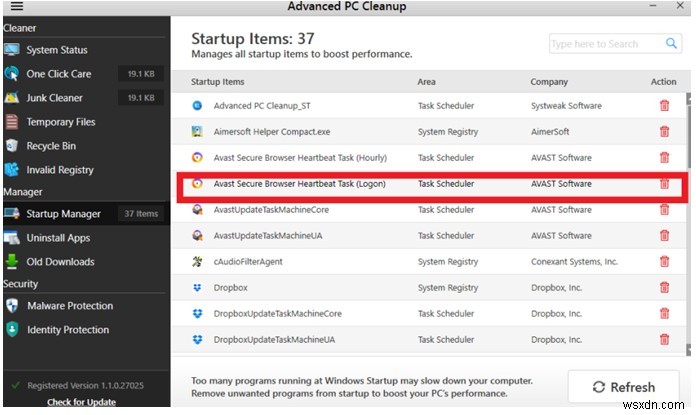Click the Old Downloads arrow icon
This screenshot has width=696, height=415.
click(12, 262)
